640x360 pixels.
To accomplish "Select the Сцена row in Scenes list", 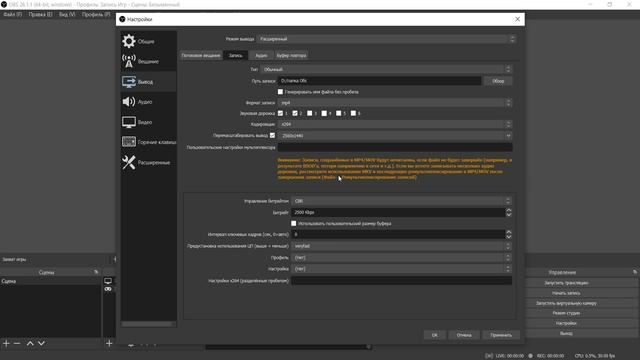I will point(51,281).
